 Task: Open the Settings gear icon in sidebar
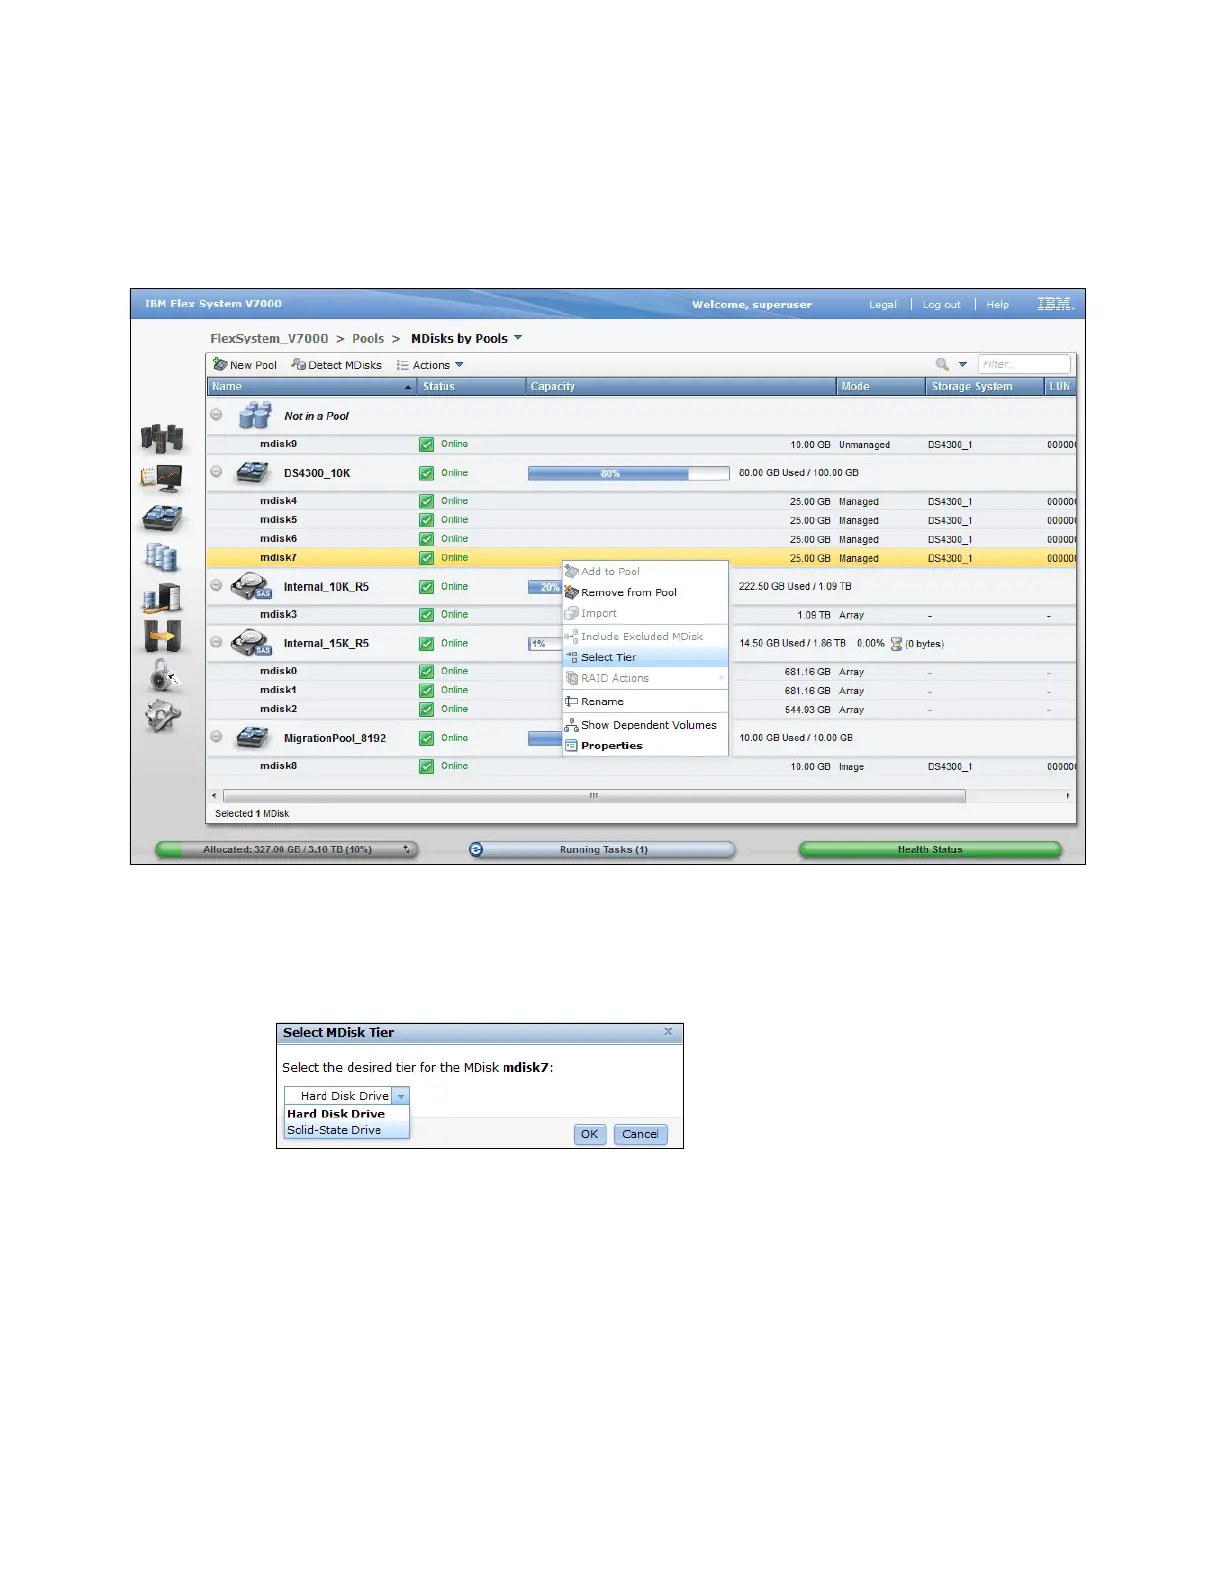[162, 714]
